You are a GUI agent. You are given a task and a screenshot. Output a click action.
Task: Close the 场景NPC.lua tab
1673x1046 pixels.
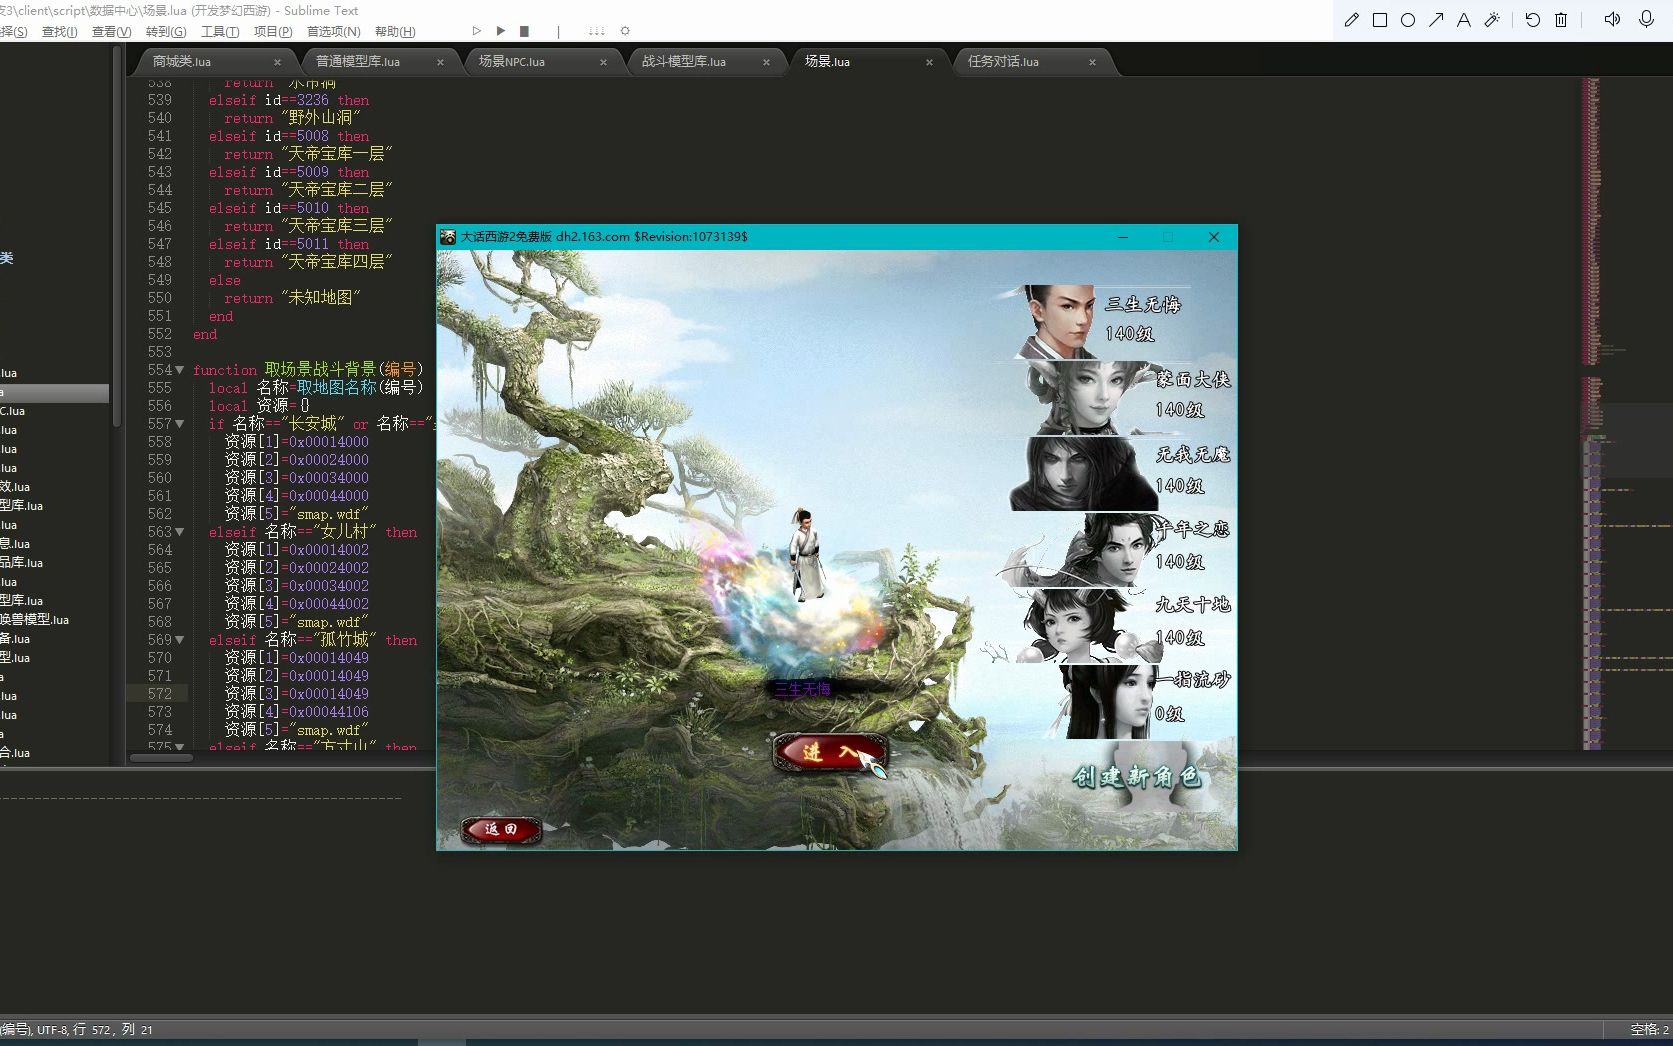click(x=603, y=62)
